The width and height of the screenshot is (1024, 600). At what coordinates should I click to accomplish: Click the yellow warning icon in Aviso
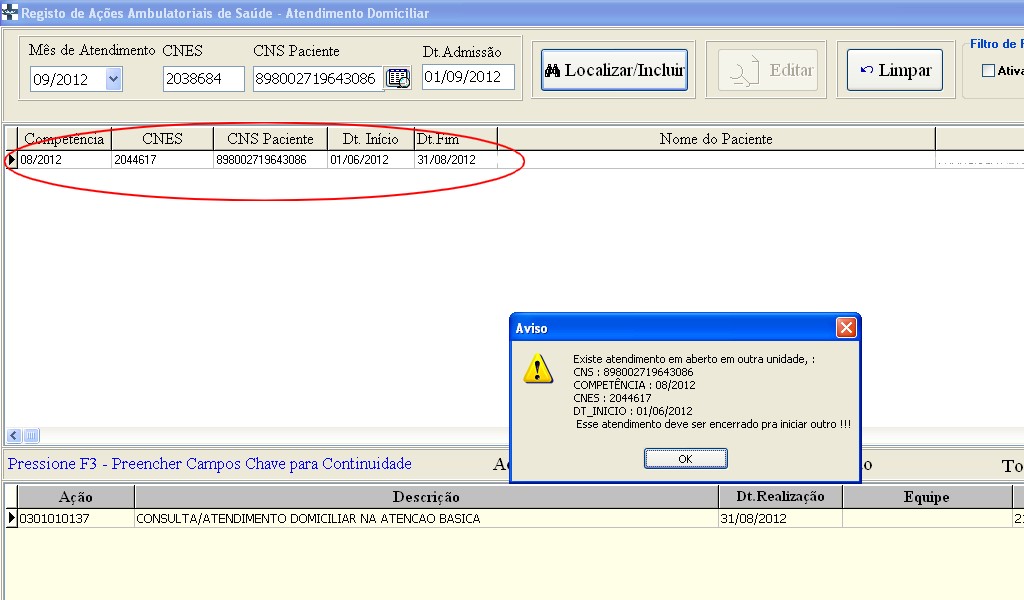pos(538,369)
